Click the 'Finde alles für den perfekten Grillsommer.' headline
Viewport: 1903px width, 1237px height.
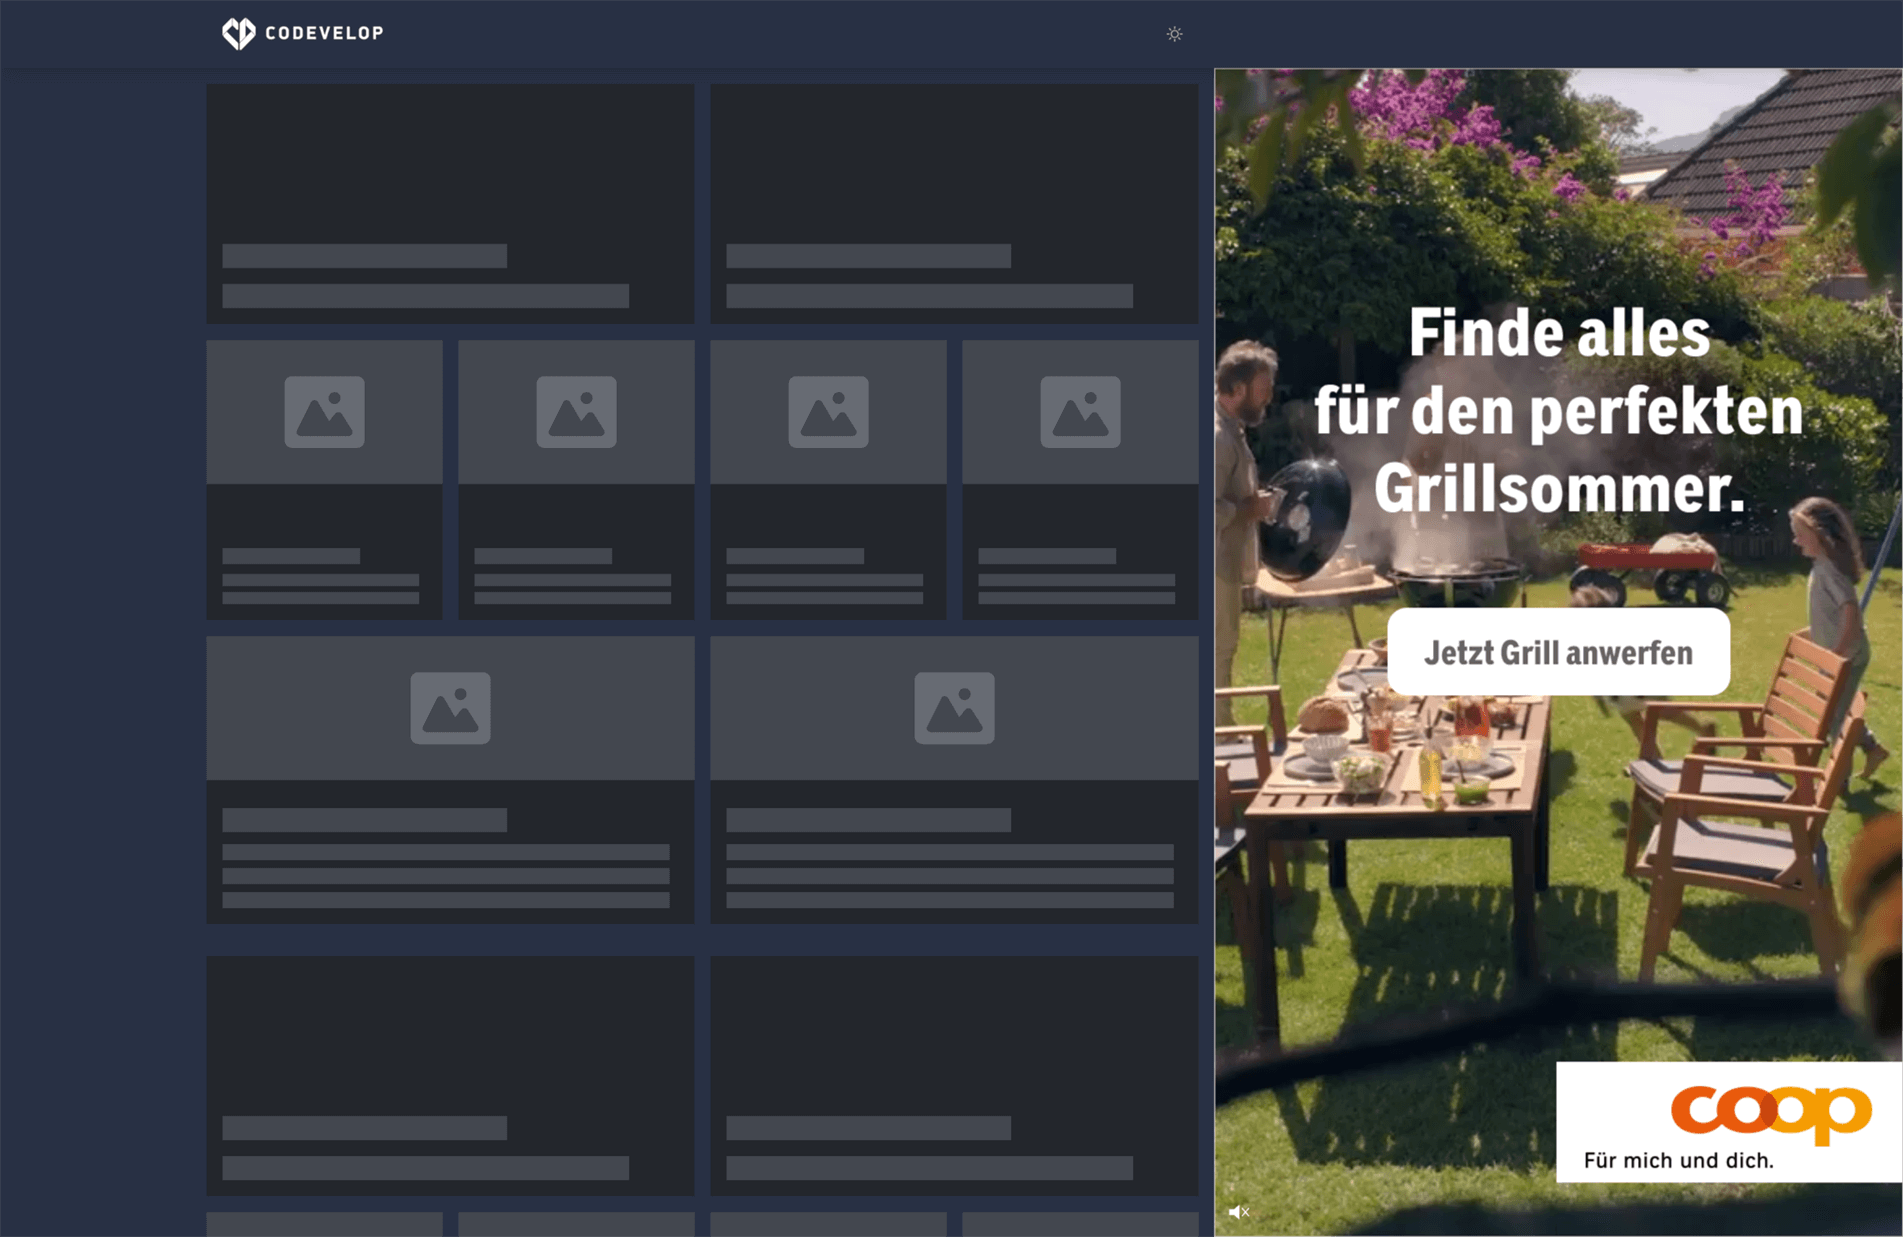click(x=1558, y=410)
